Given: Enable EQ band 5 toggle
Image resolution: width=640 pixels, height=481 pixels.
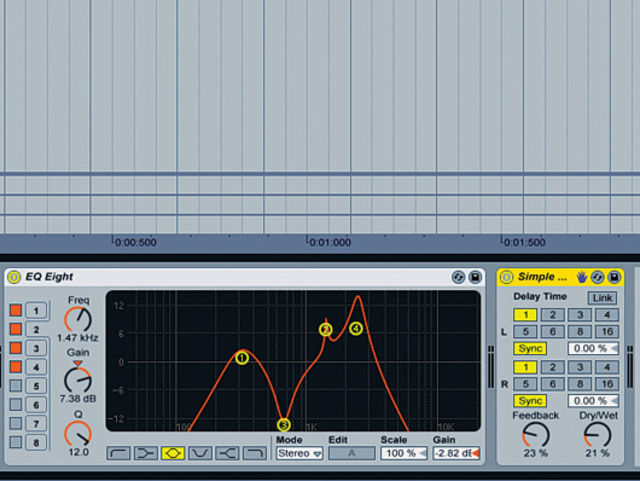Looking at the screenshot, I should (16, 385).
